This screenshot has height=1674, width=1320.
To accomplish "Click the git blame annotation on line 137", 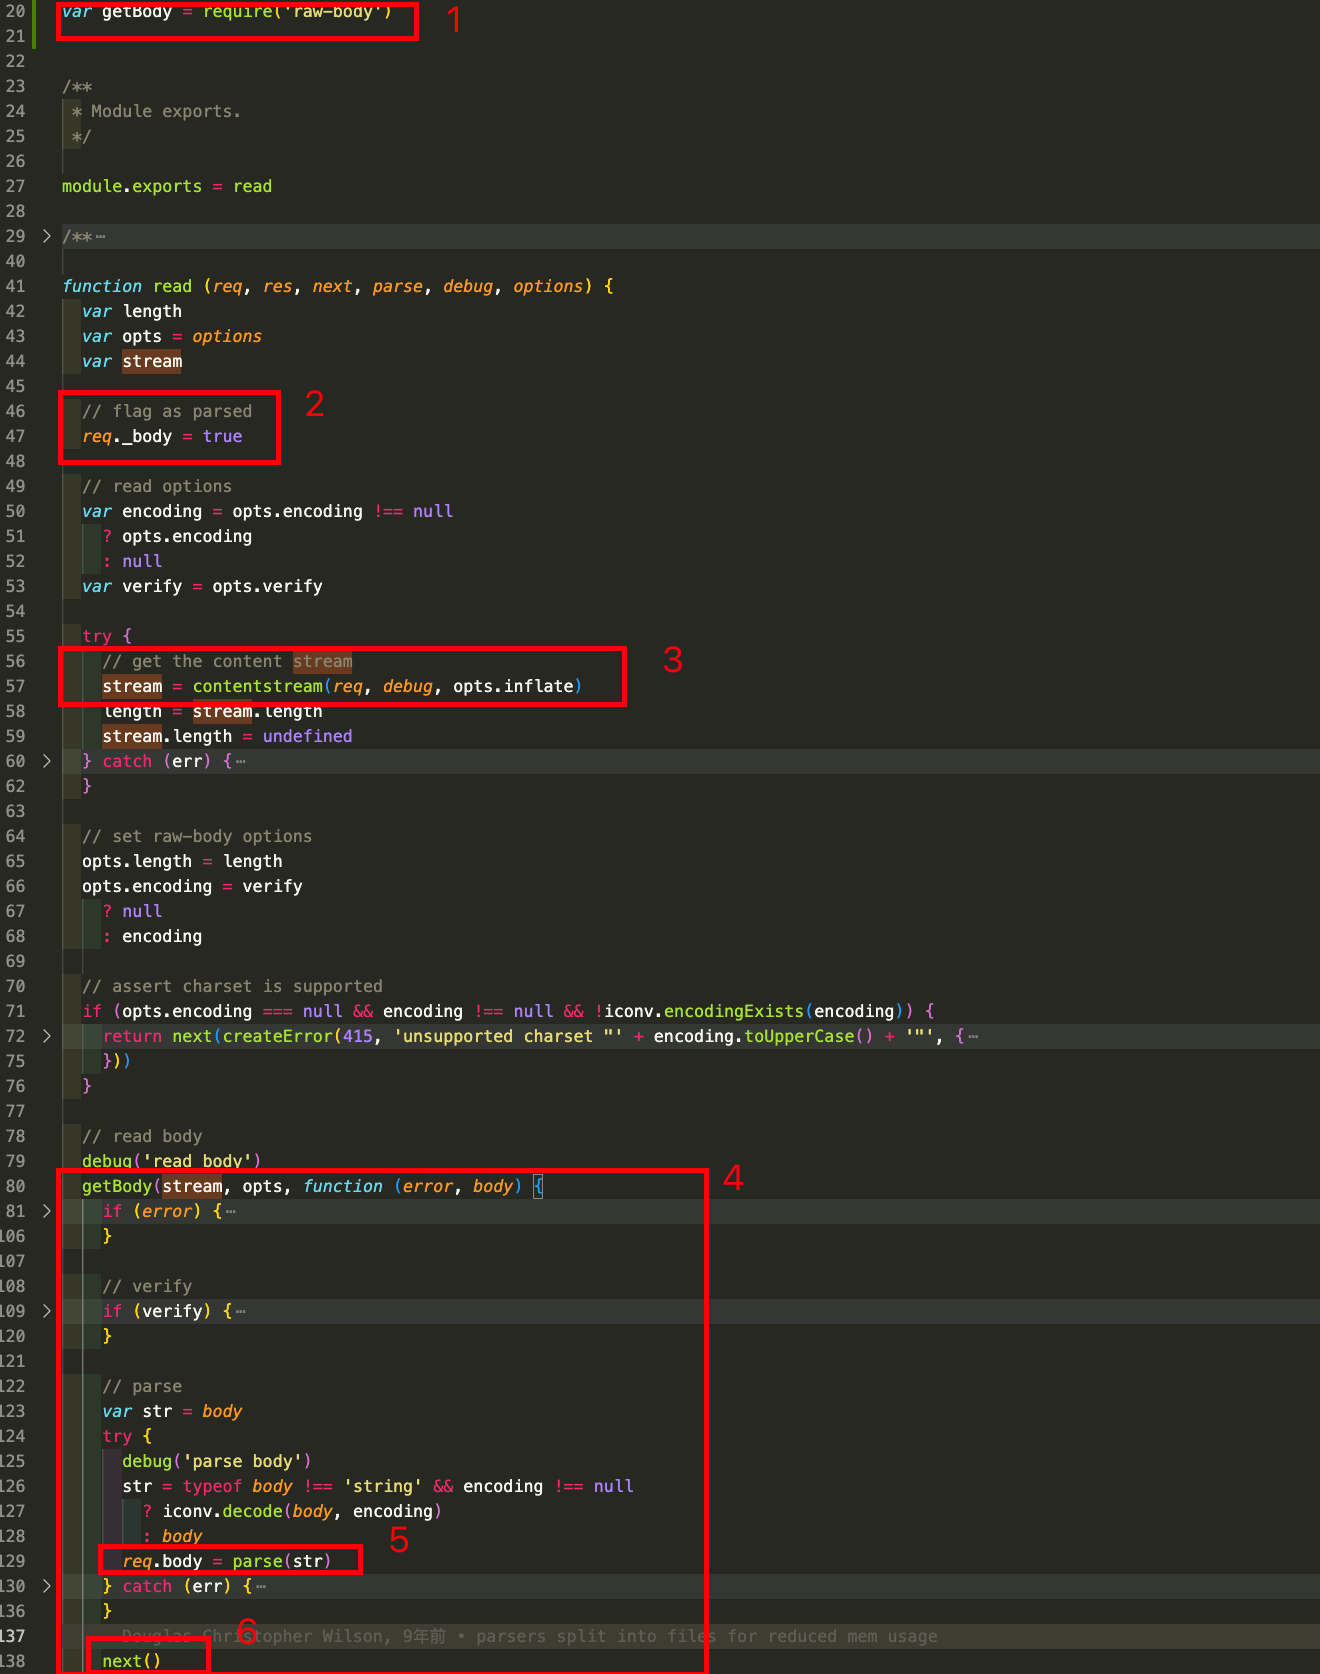I will point(530,1636).
